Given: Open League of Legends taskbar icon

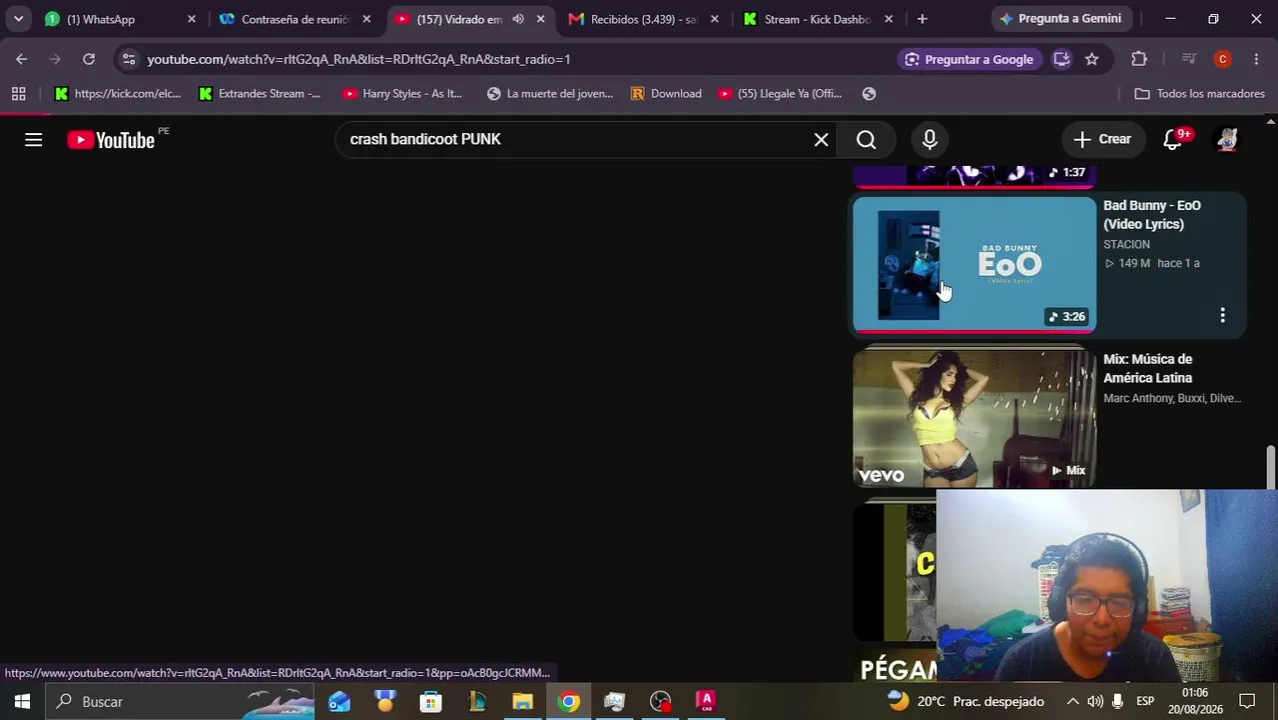Looking at the screenshot, I should [477, 702].
